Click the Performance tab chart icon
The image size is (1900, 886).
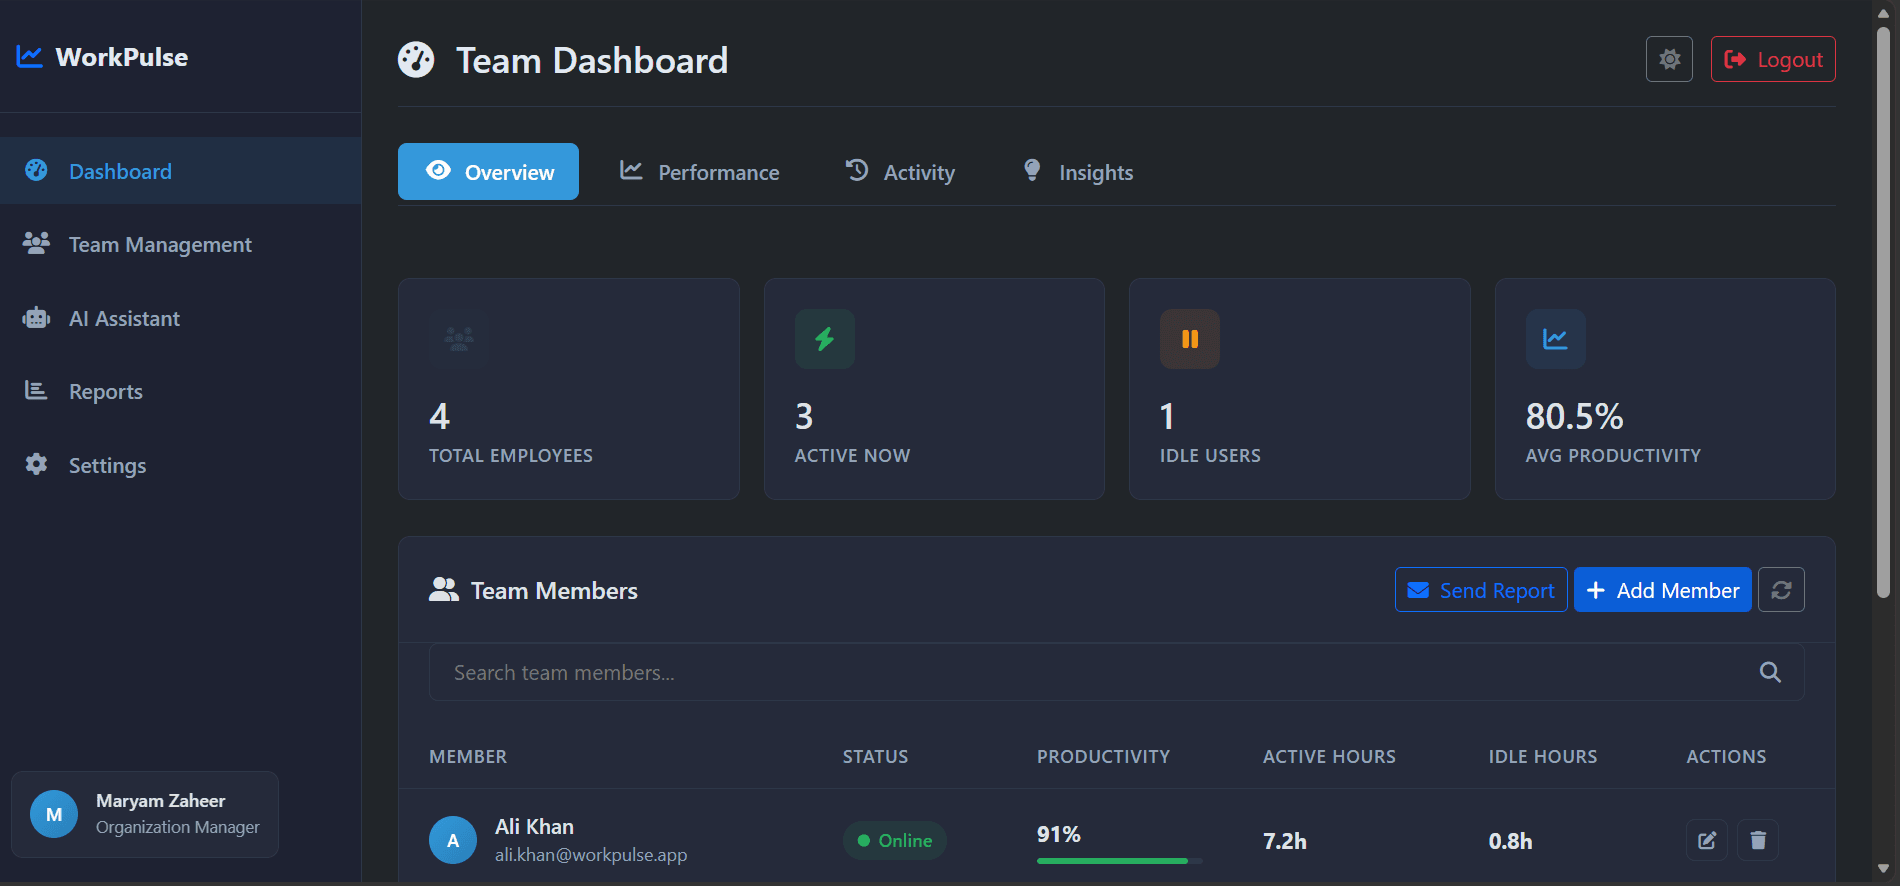point(631,170)
